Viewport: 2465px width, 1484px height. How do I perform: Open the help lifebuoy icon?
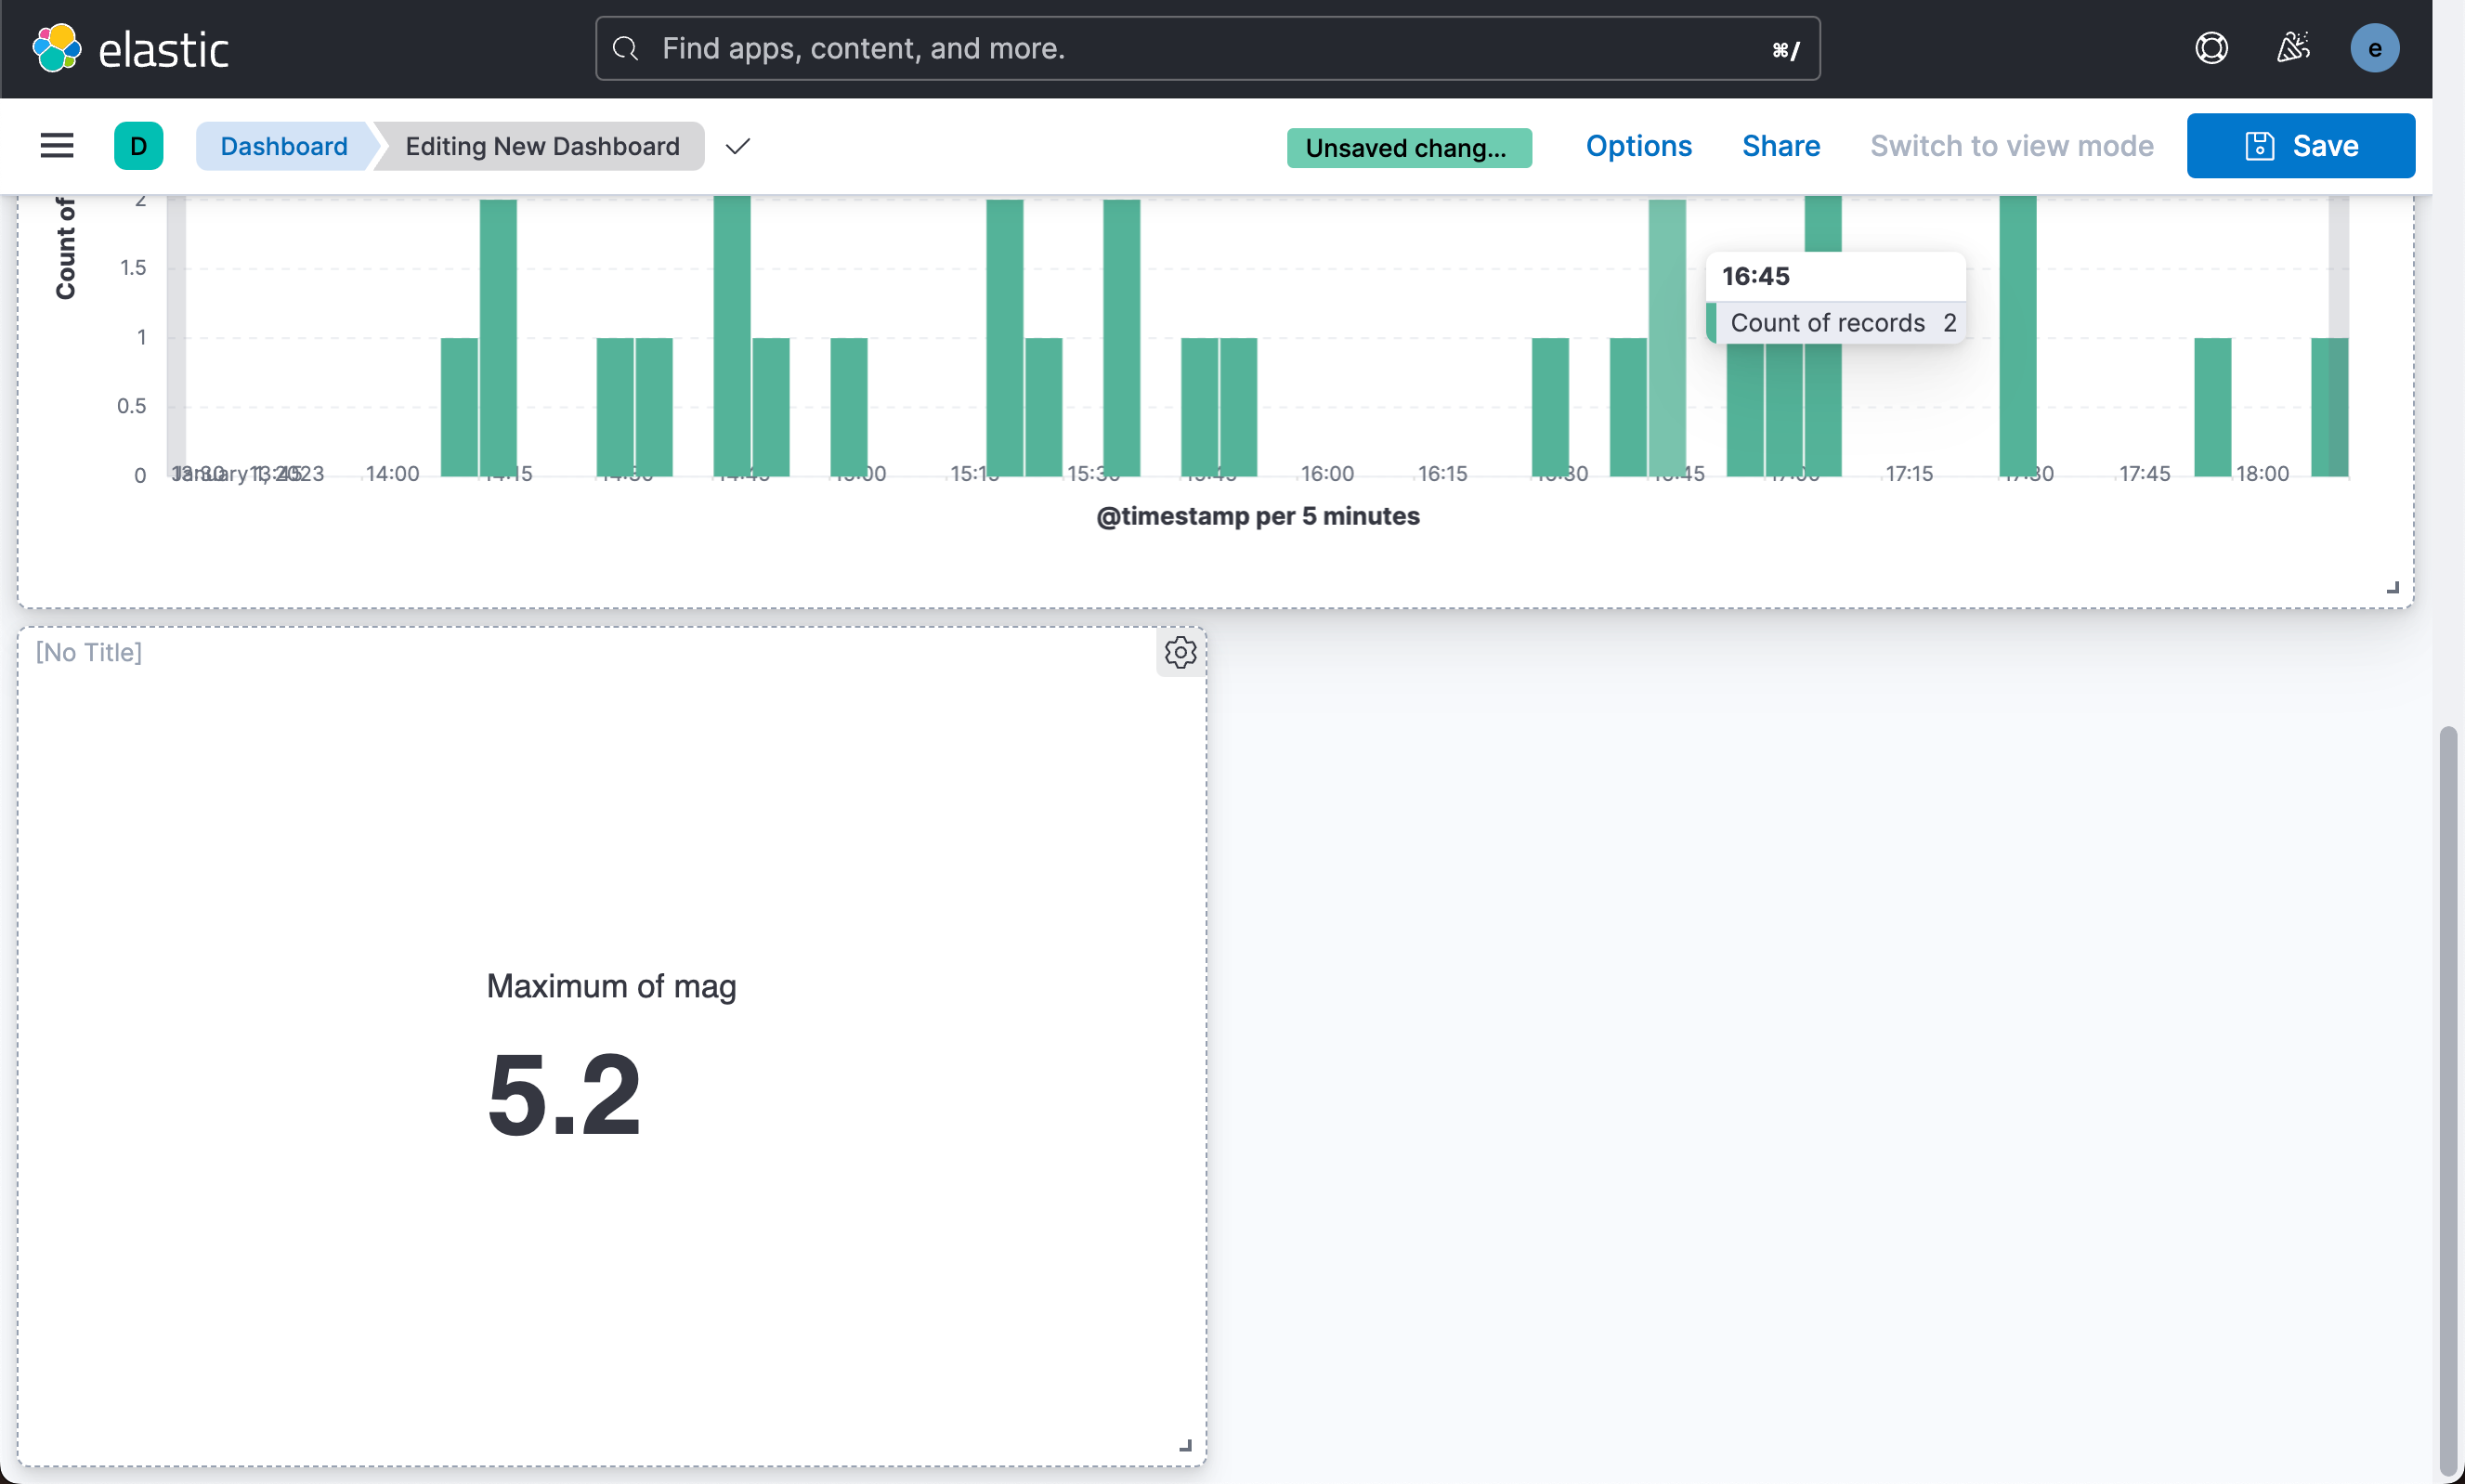[x=2211, y=48]
